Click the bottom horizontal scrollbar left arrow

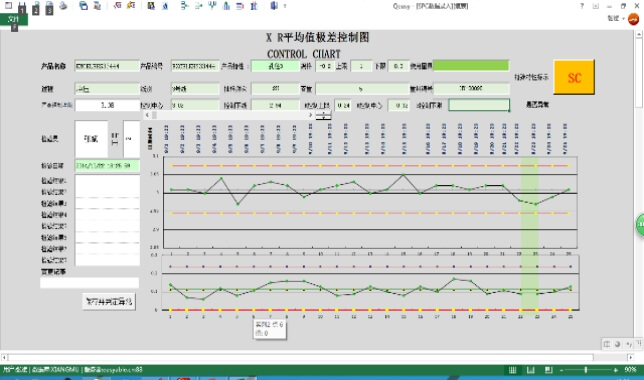[x=4, y=357]
